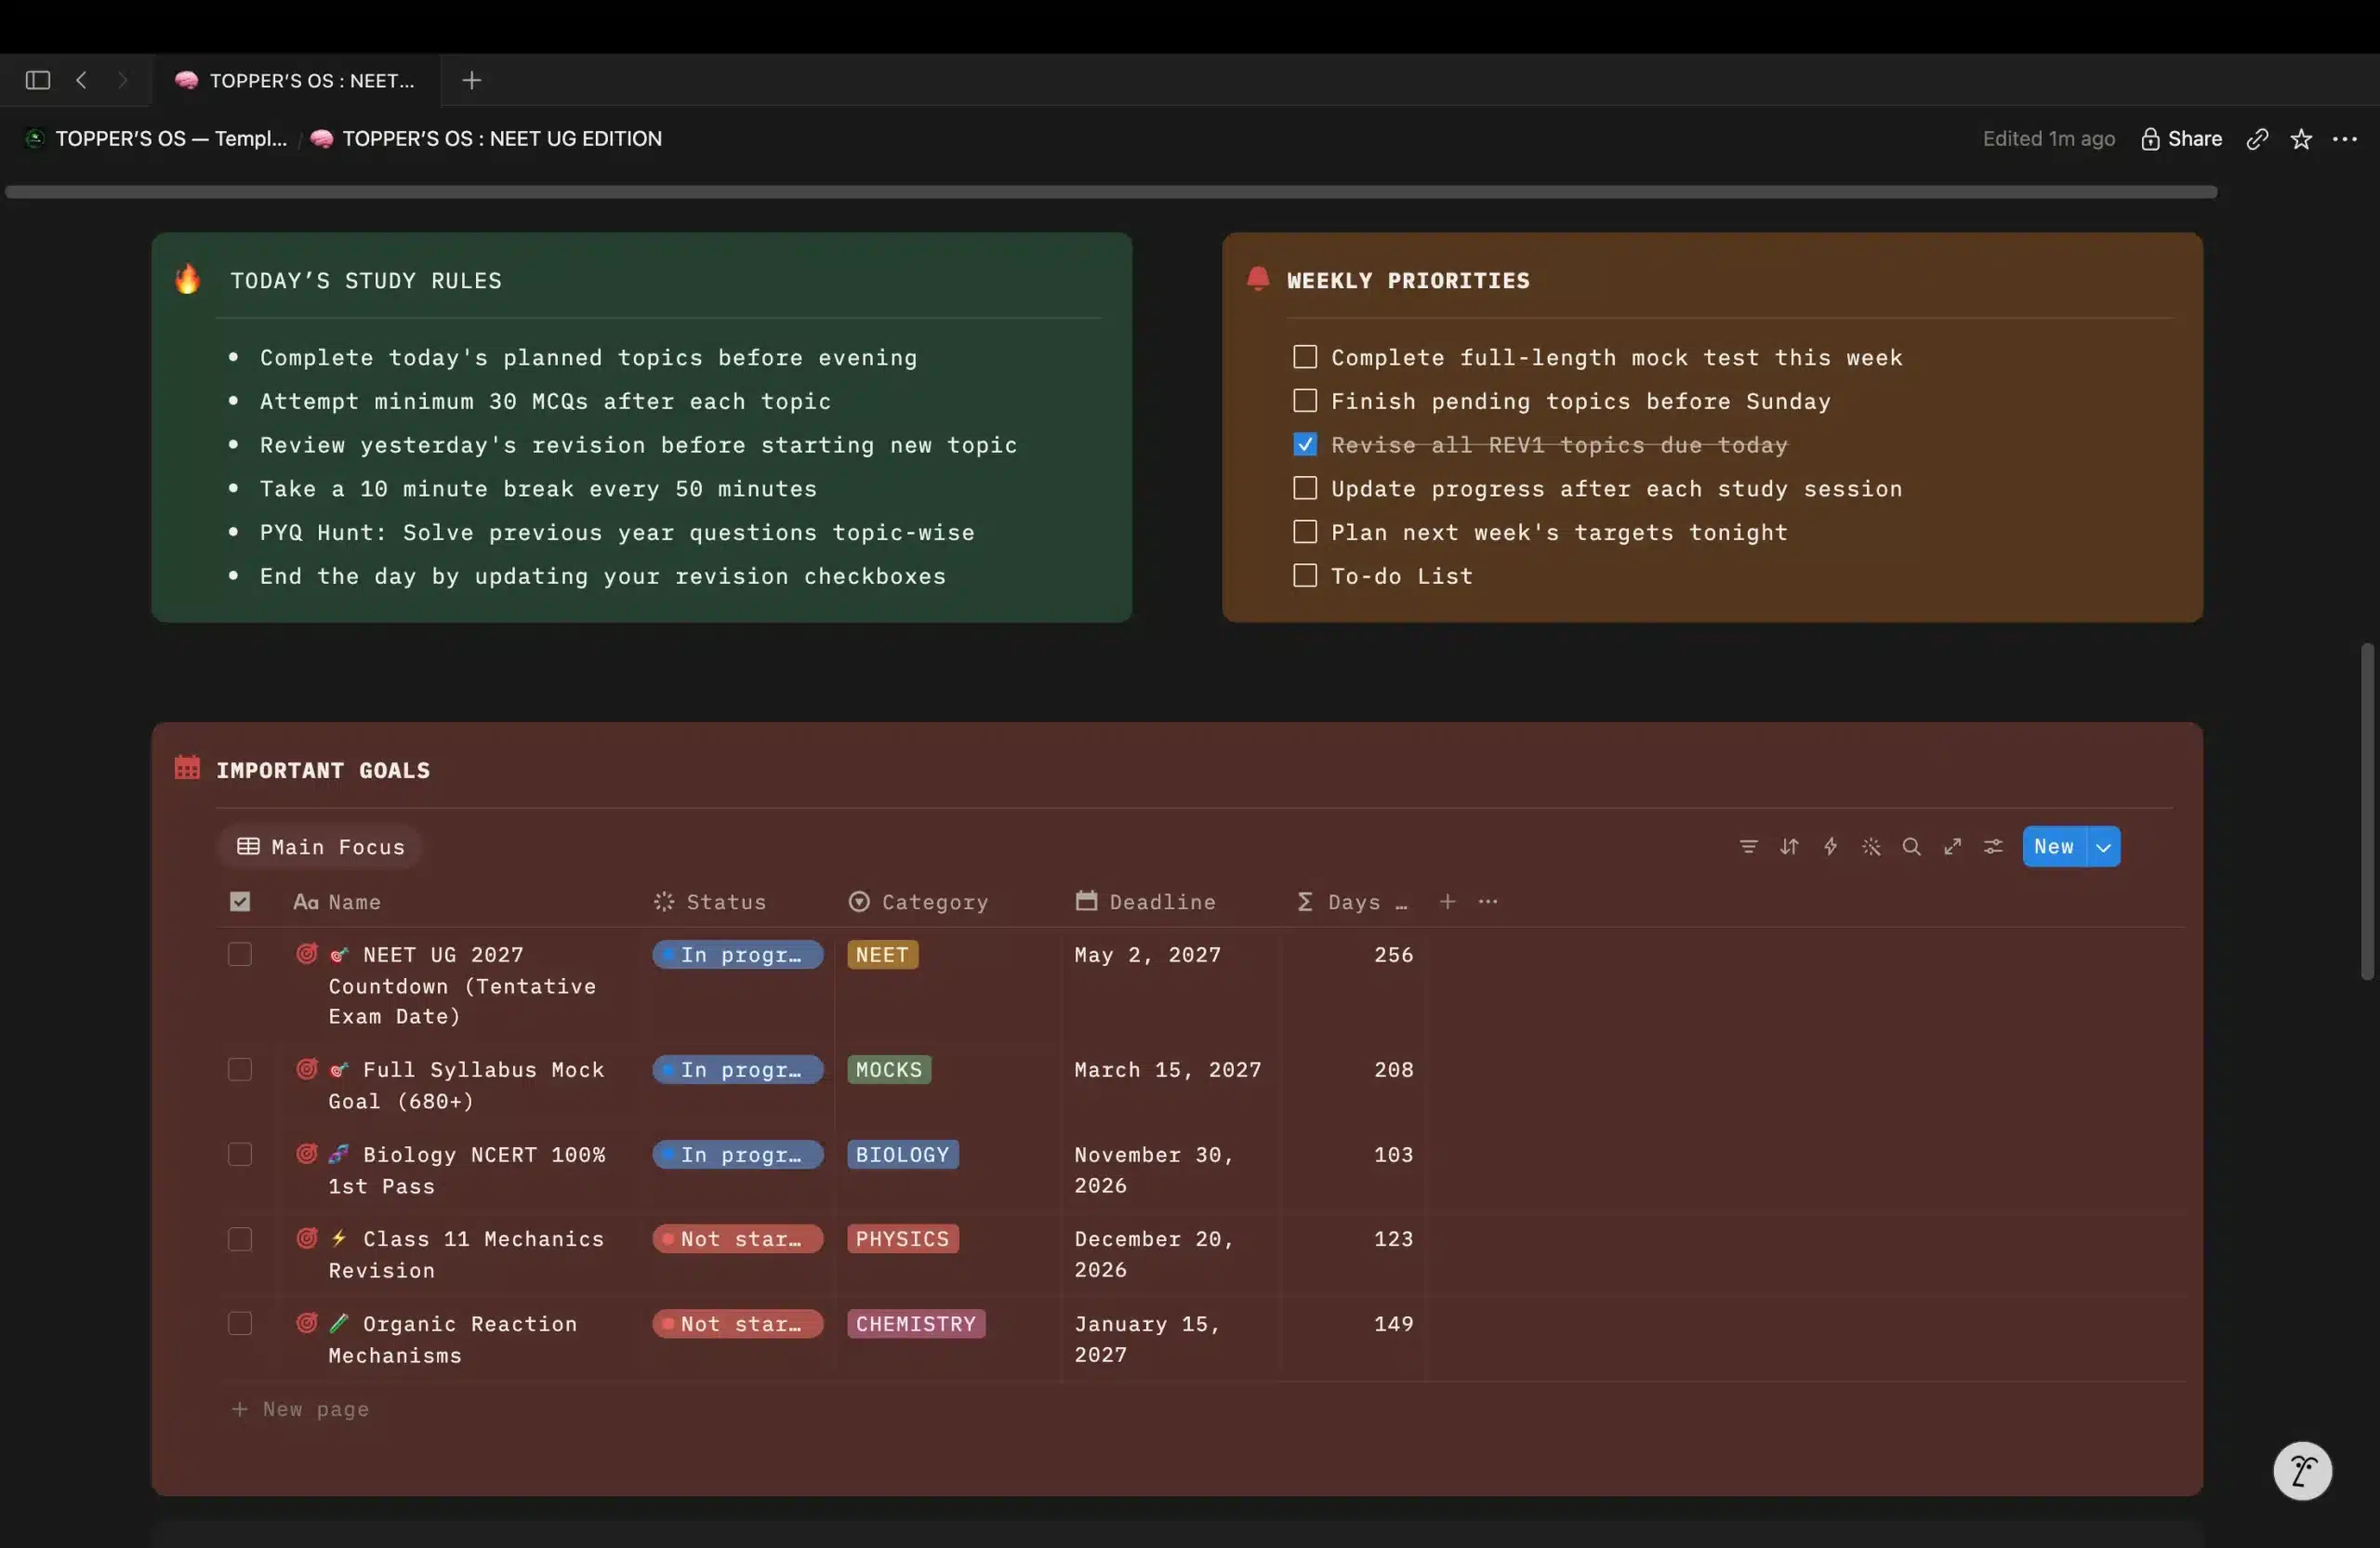Image resolution: width=2380 pixels, height=1548 pixels.
Task: Copy the page link icon
Action: (x=2257, y=139)
